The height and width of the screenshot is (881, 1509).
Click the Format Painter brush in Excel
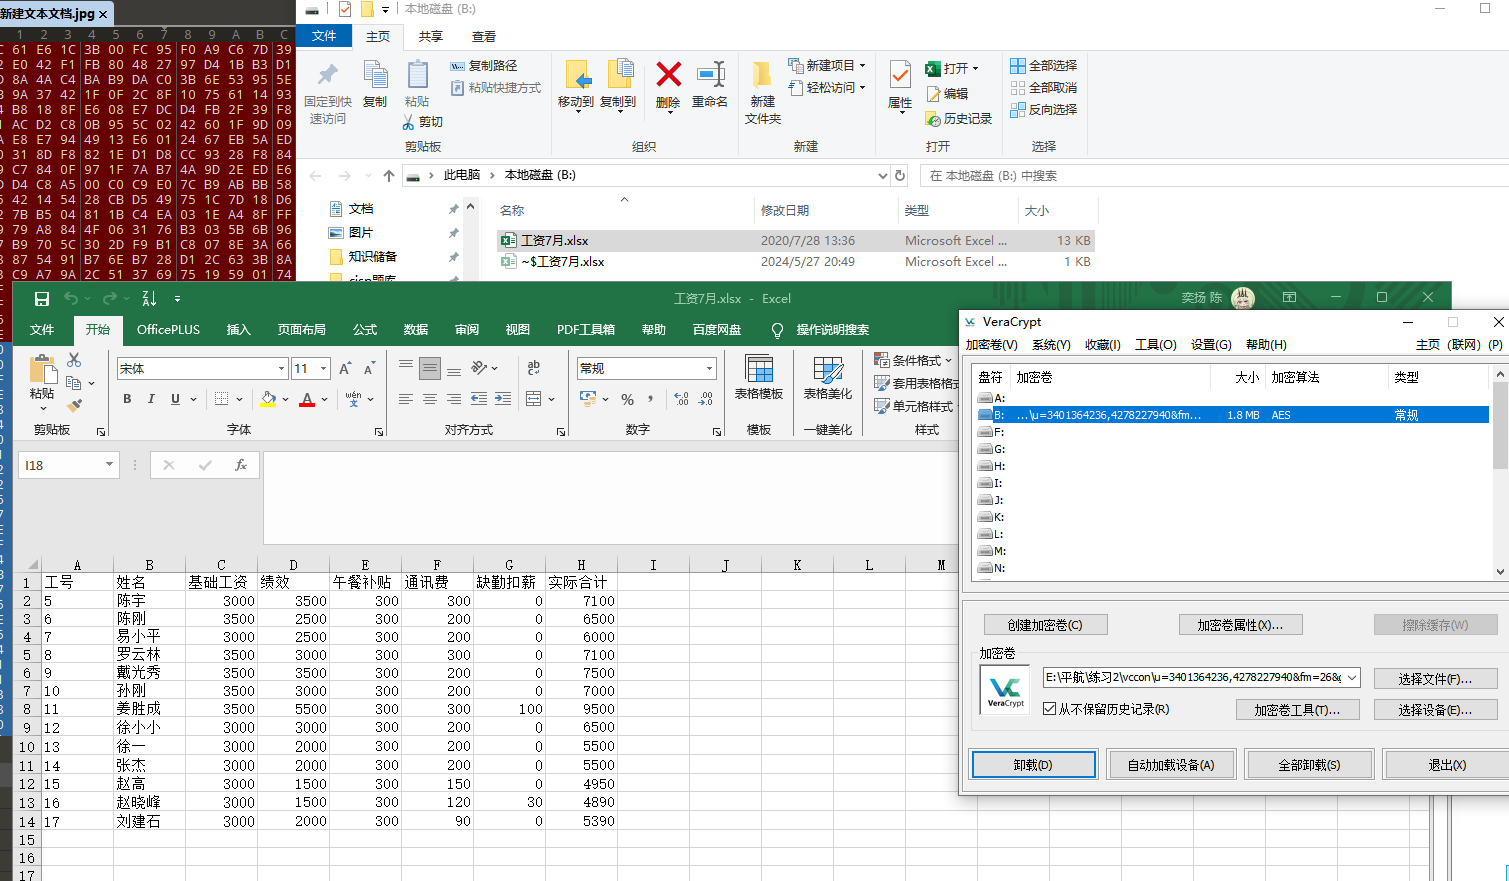(74, 405)
